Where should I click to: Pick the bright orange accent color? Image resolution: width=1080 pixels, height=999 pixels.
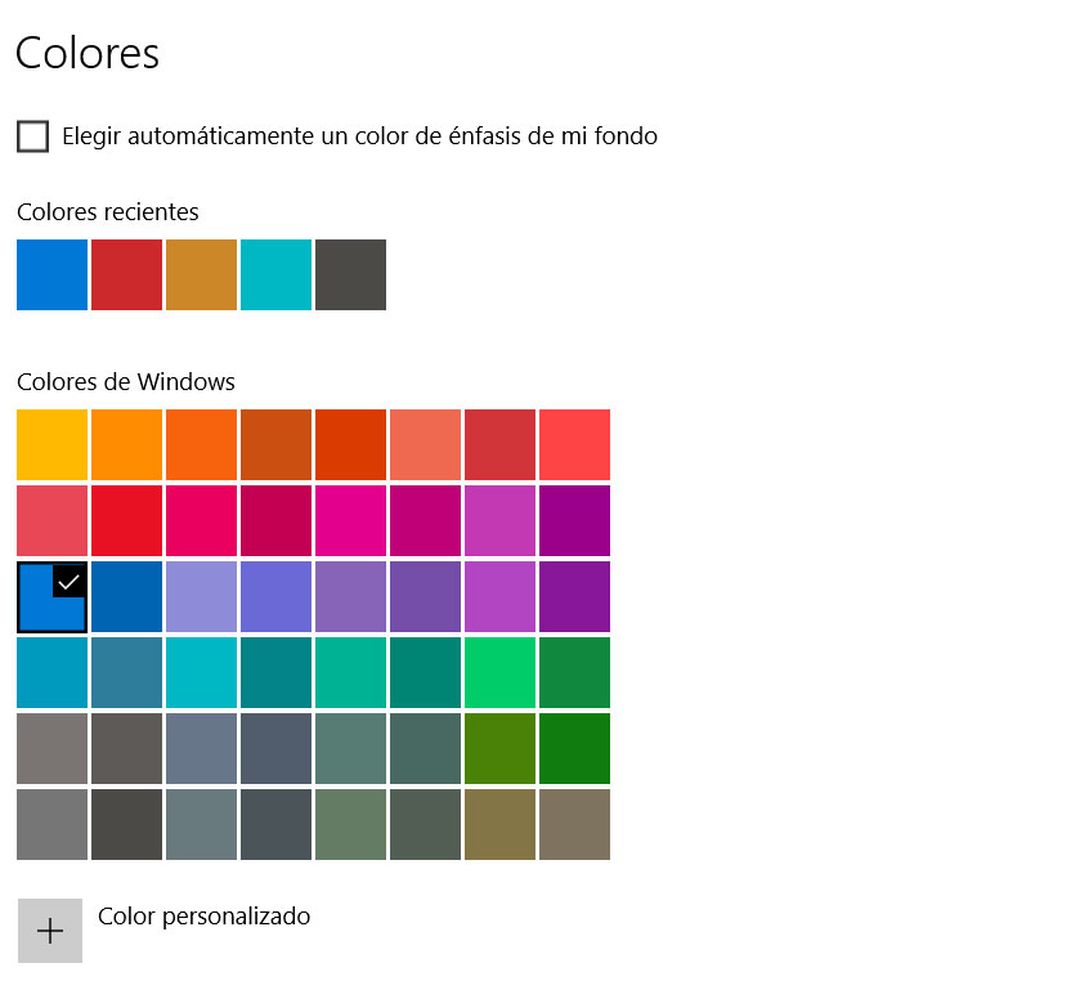(x=126, y=444)
